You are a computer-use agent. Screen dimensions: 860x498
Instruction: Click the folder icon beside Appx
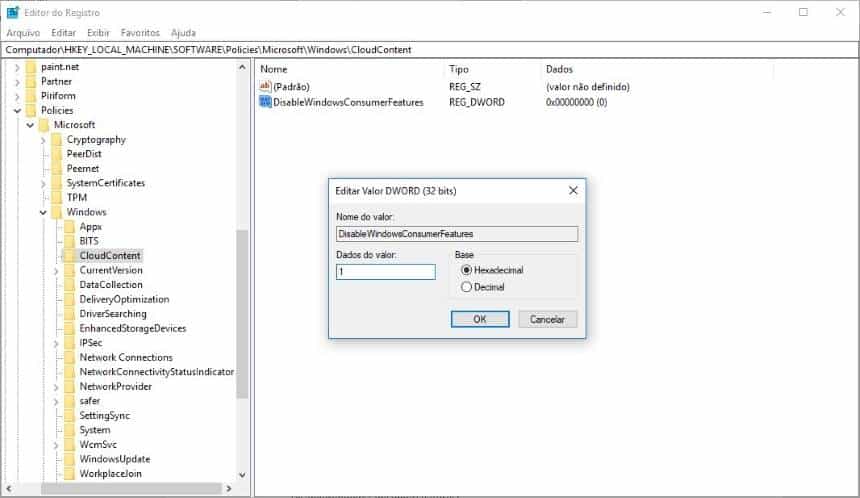[70, 227]
